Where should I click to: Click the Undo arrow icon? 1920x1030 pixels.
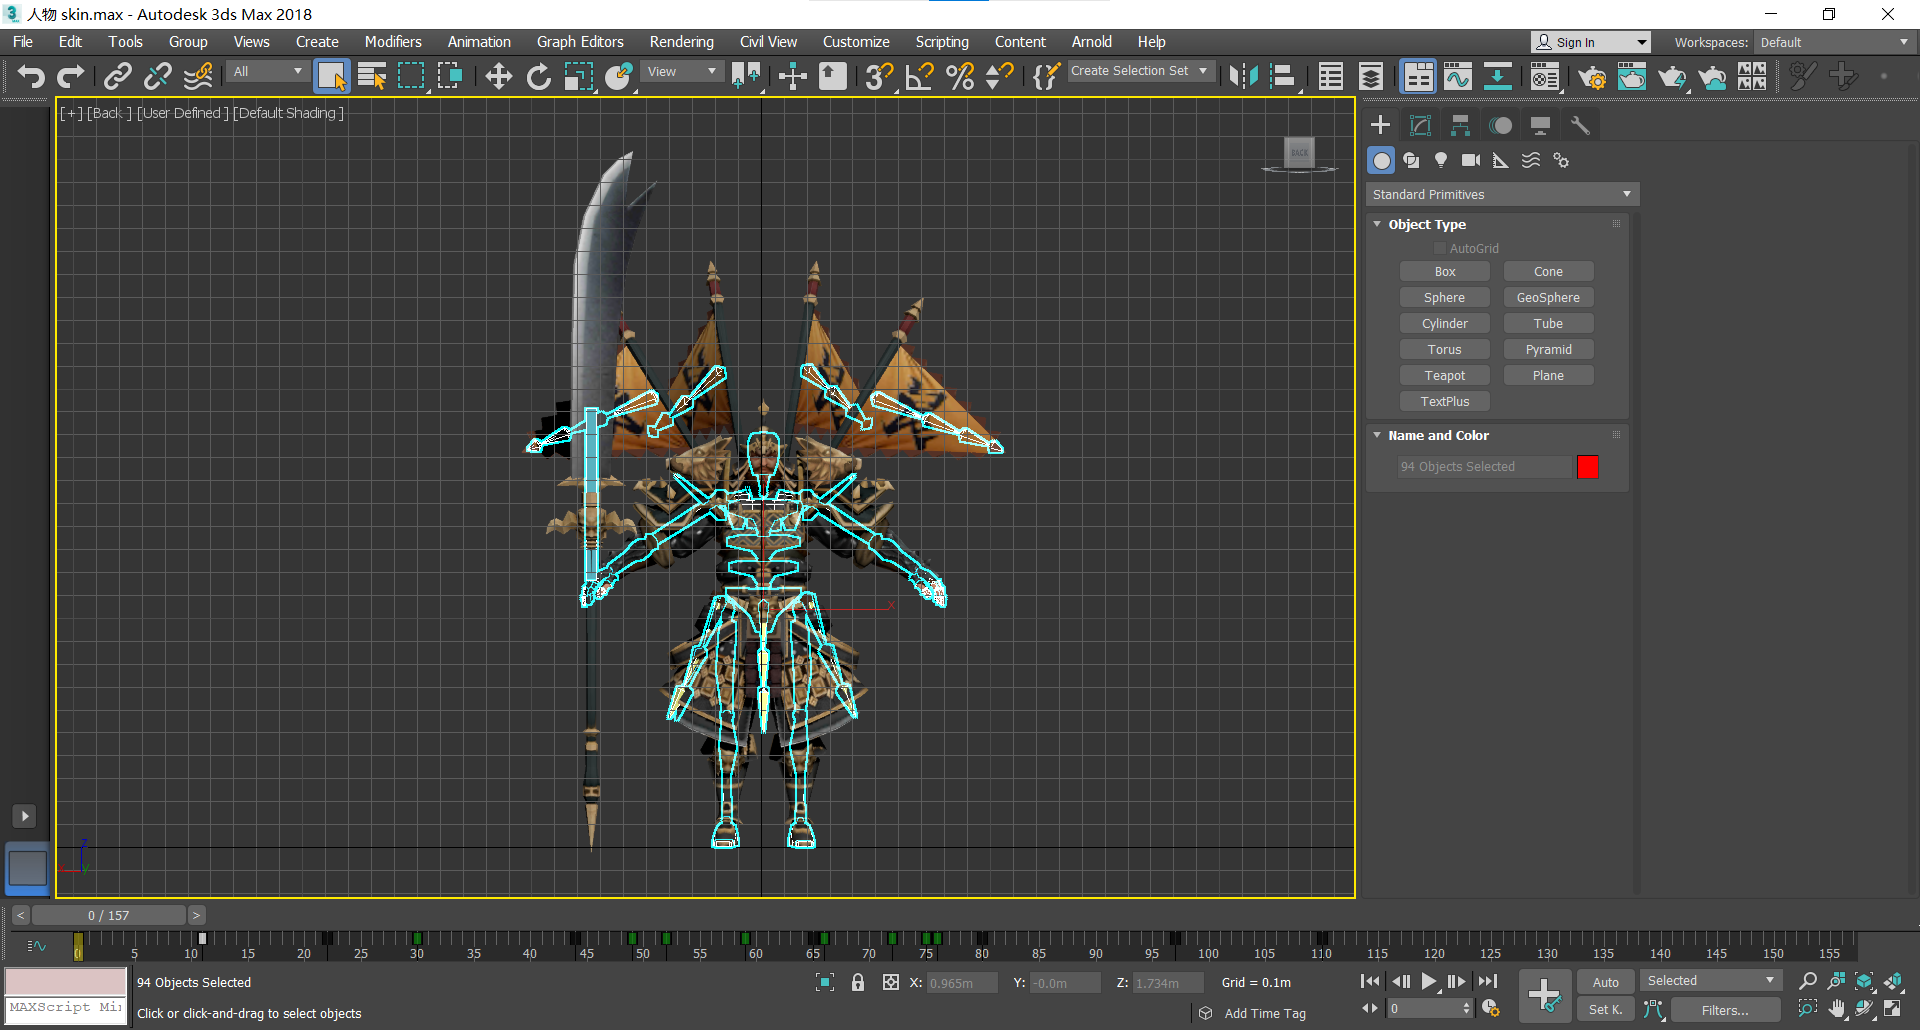31,77
